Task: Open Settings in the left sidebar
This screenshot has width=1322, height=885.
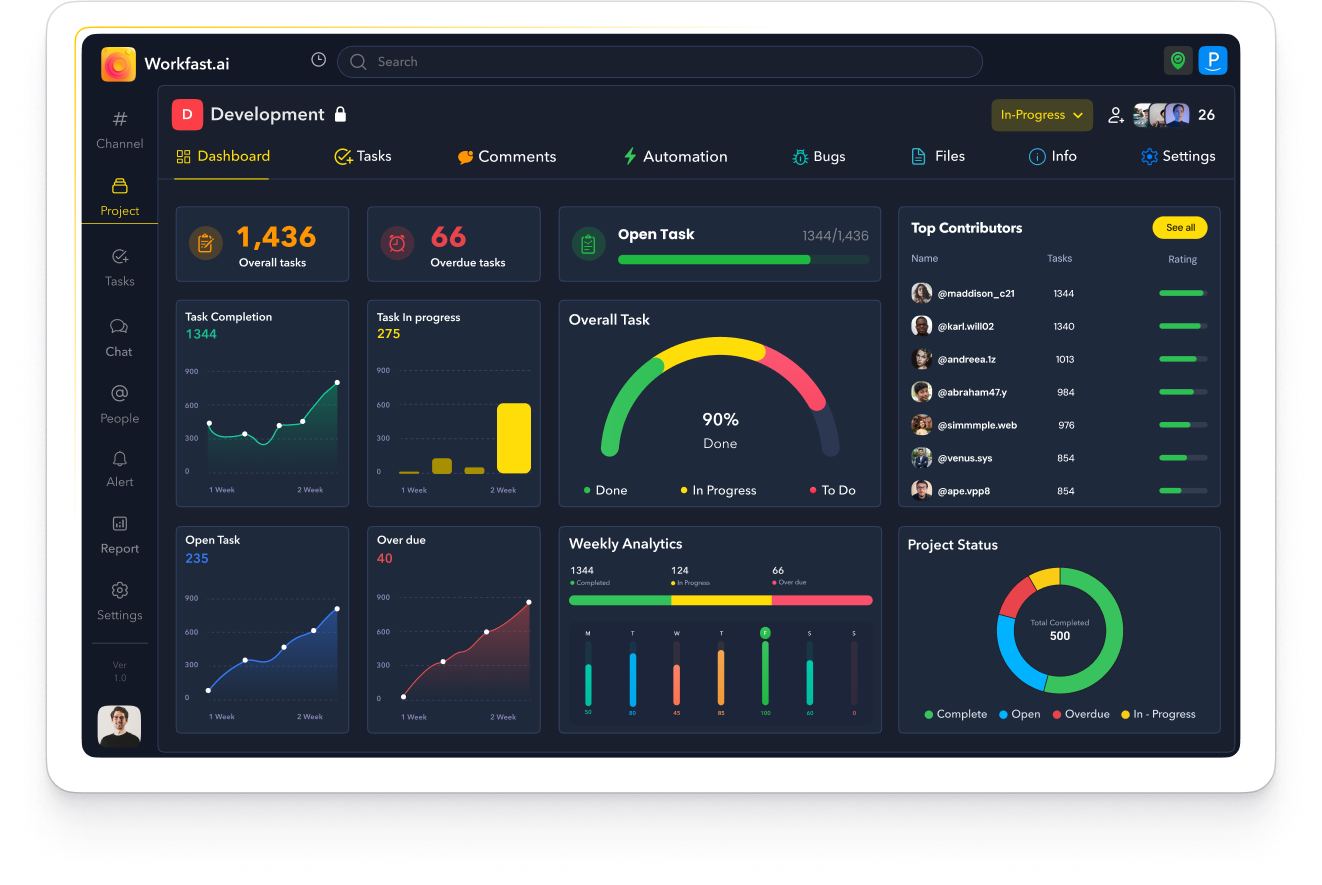Action: 120,602
